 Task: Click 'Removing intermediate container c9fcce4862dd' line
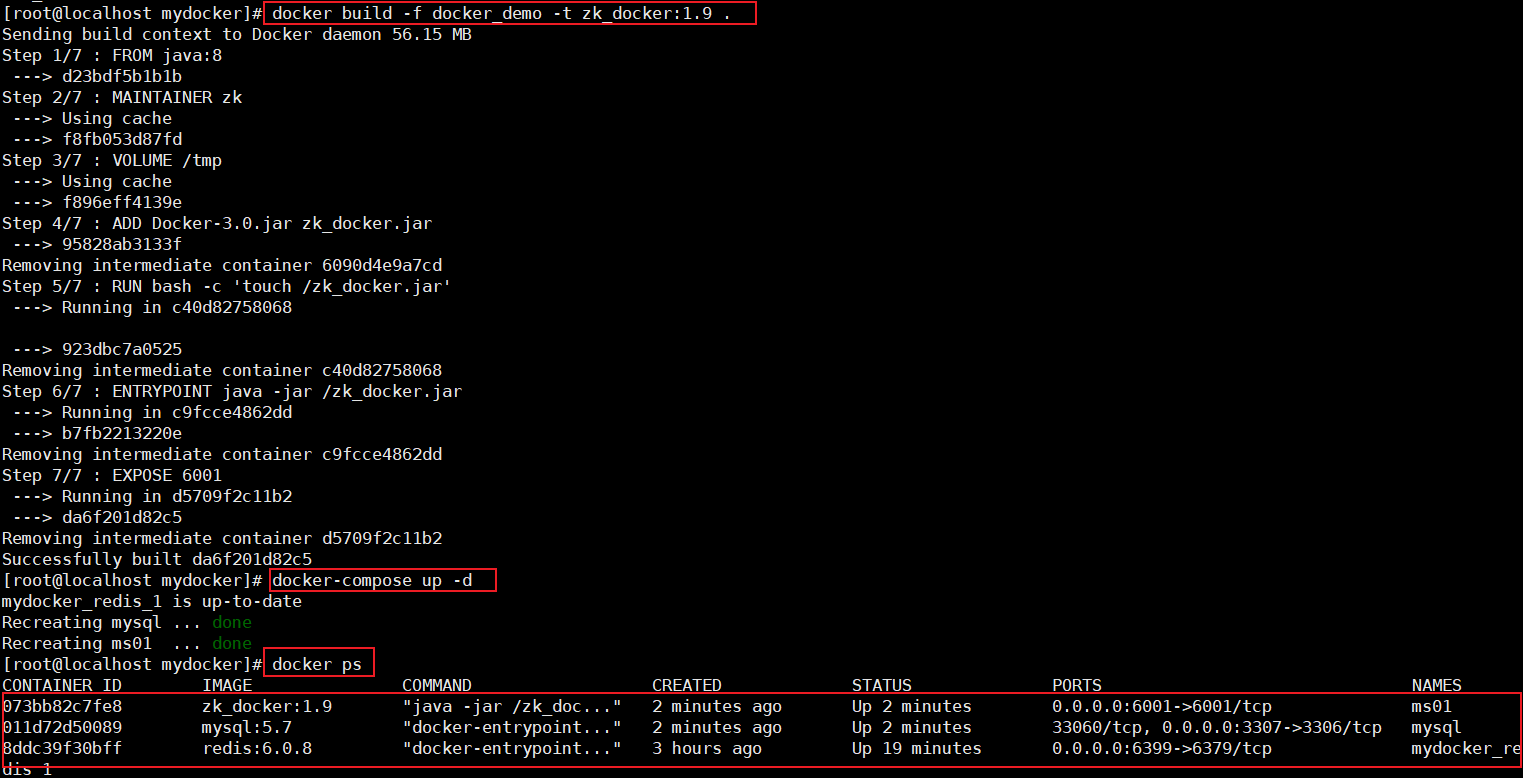coord(222,455)
